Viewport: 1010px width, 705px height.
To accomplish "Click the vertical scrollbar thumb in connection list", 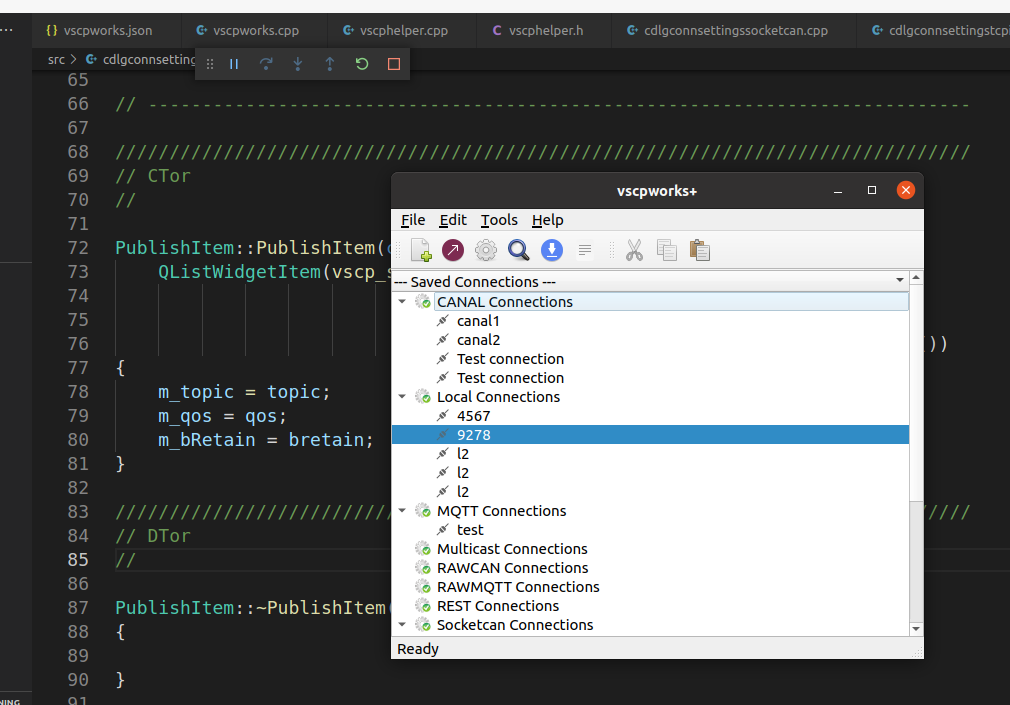I will [x=916, y=392].
